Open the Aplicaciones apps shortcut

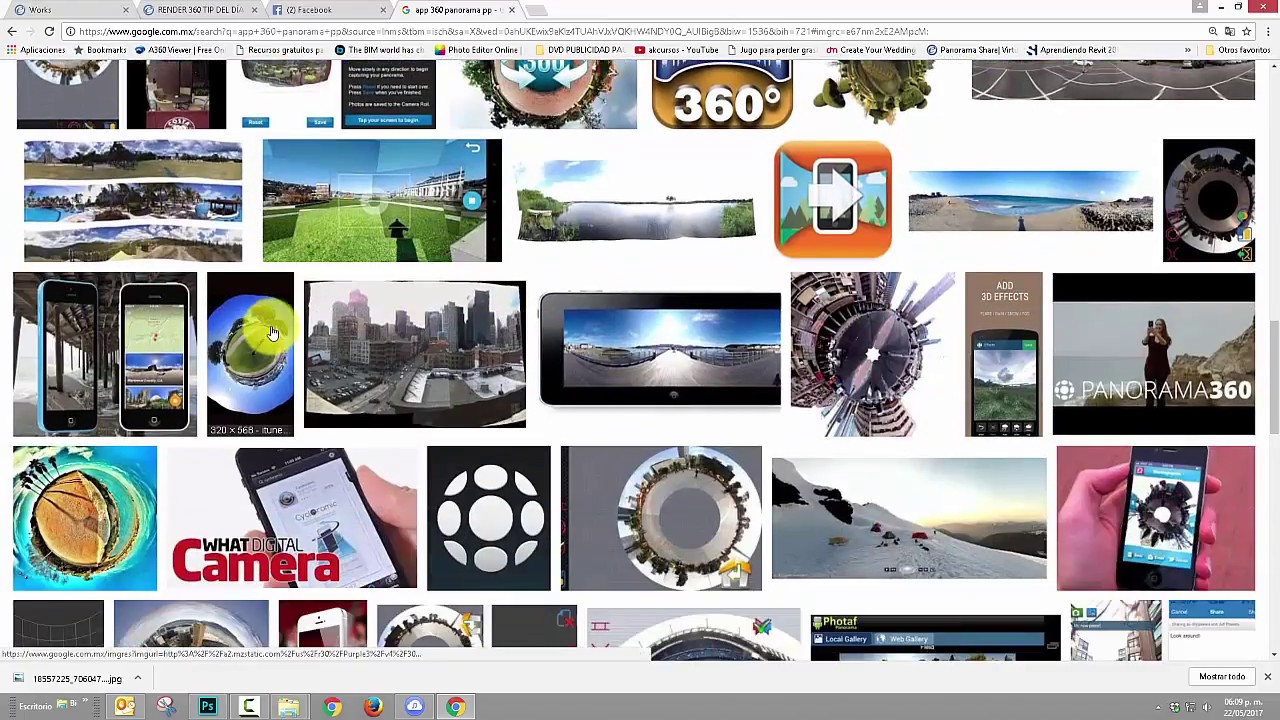36,50
